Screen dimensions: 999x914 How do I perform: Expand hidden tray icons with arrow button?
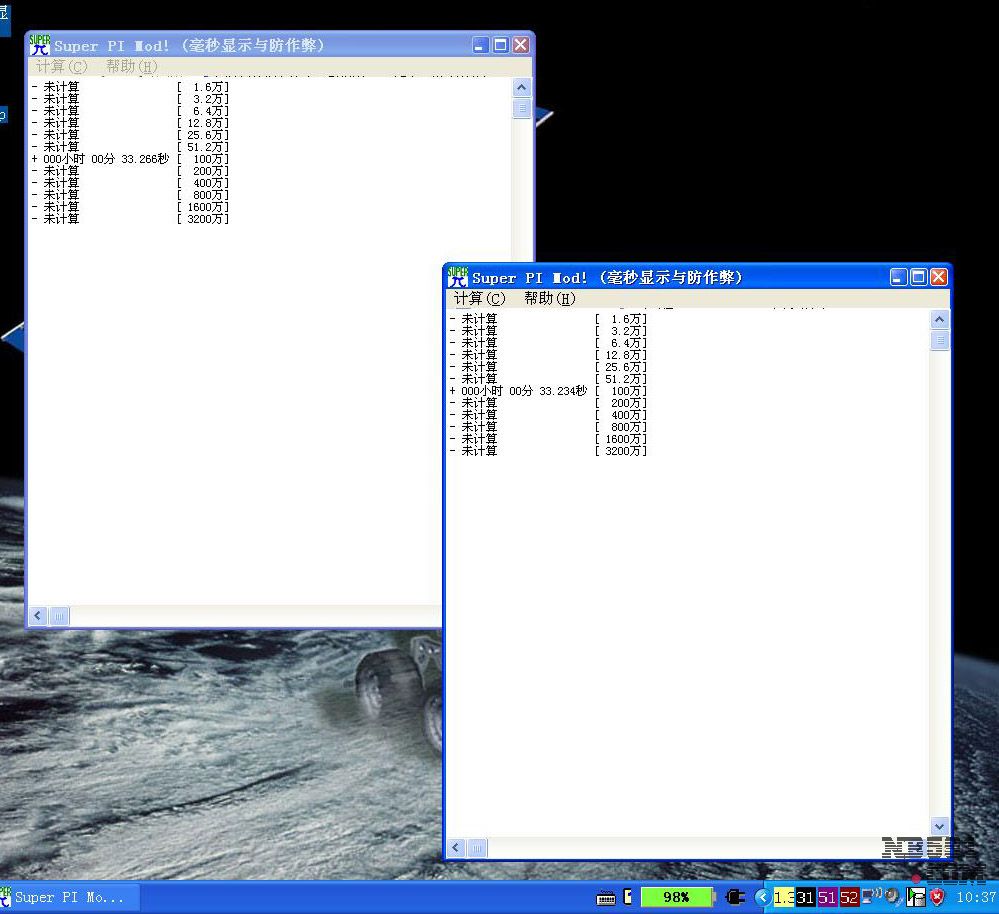(x=762, y=897)
